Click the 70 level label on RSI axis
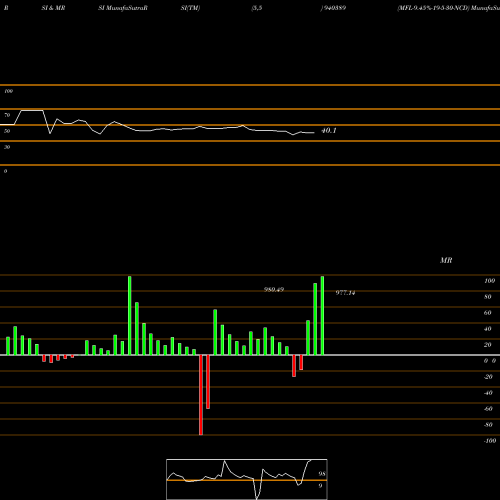Viewport: 500px width, 500px height. pyautogui.click(x=7, y=115)
